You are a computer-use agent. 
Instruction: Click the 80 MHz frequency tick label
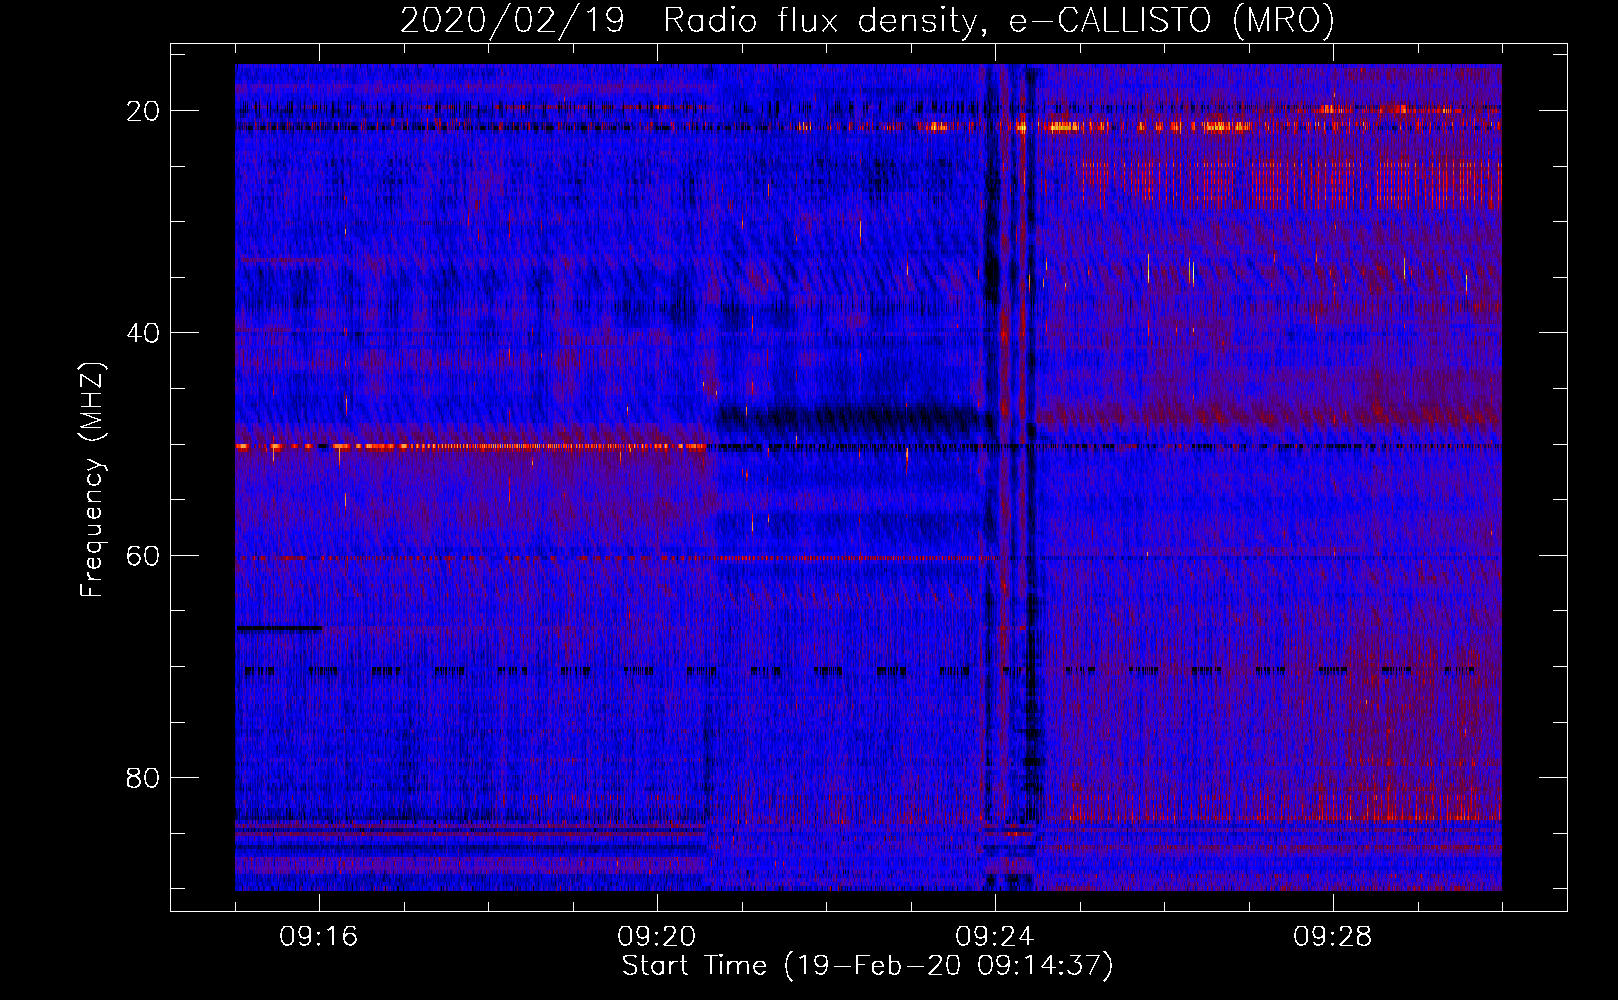143,777
